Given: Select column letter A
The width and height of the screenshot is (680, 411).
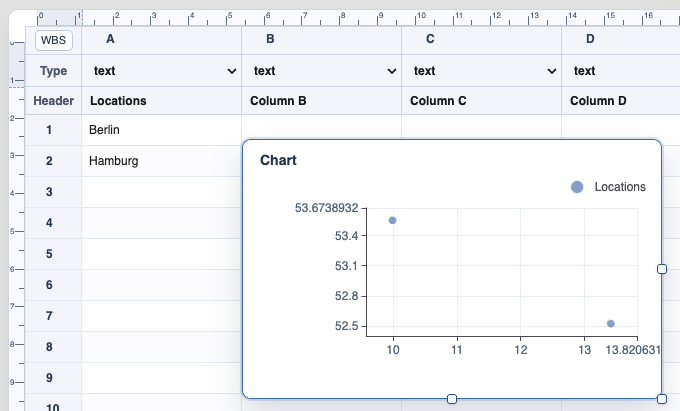Looking at the screenshot, I should point(110,39).
